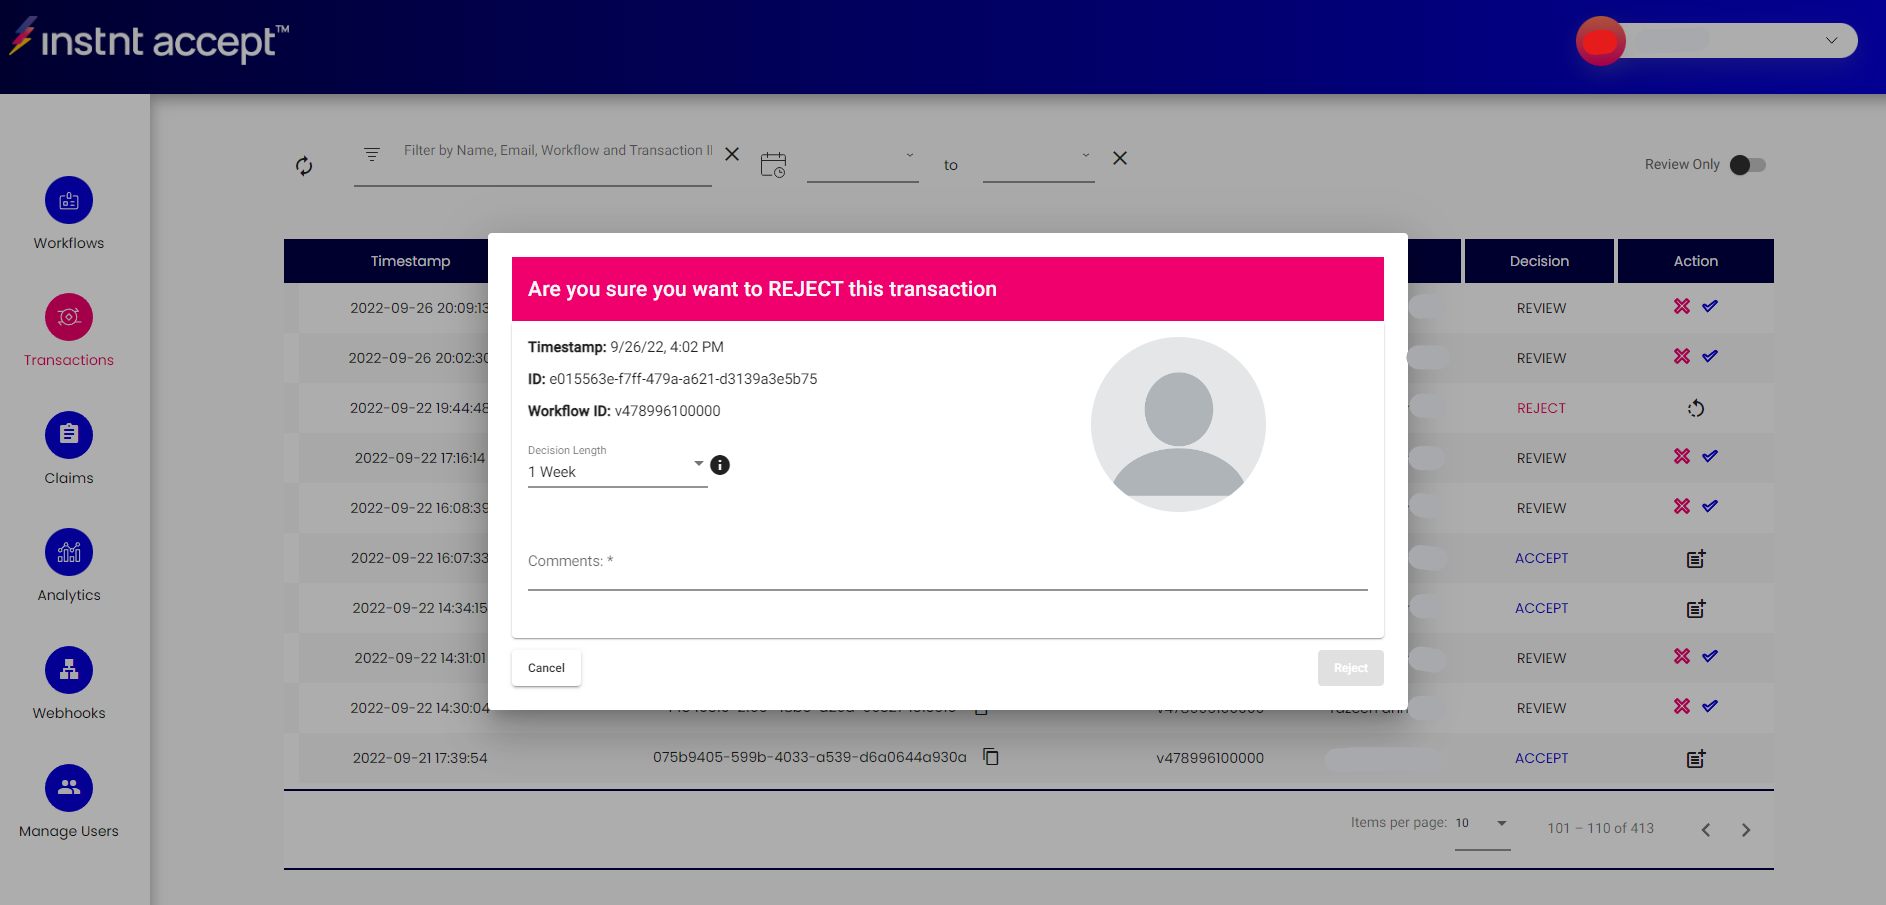The width and height of the screenshot is (1886, 905).
Task: Clear the date range filter
Action: pyautogui.click(x=1120, y=158)
